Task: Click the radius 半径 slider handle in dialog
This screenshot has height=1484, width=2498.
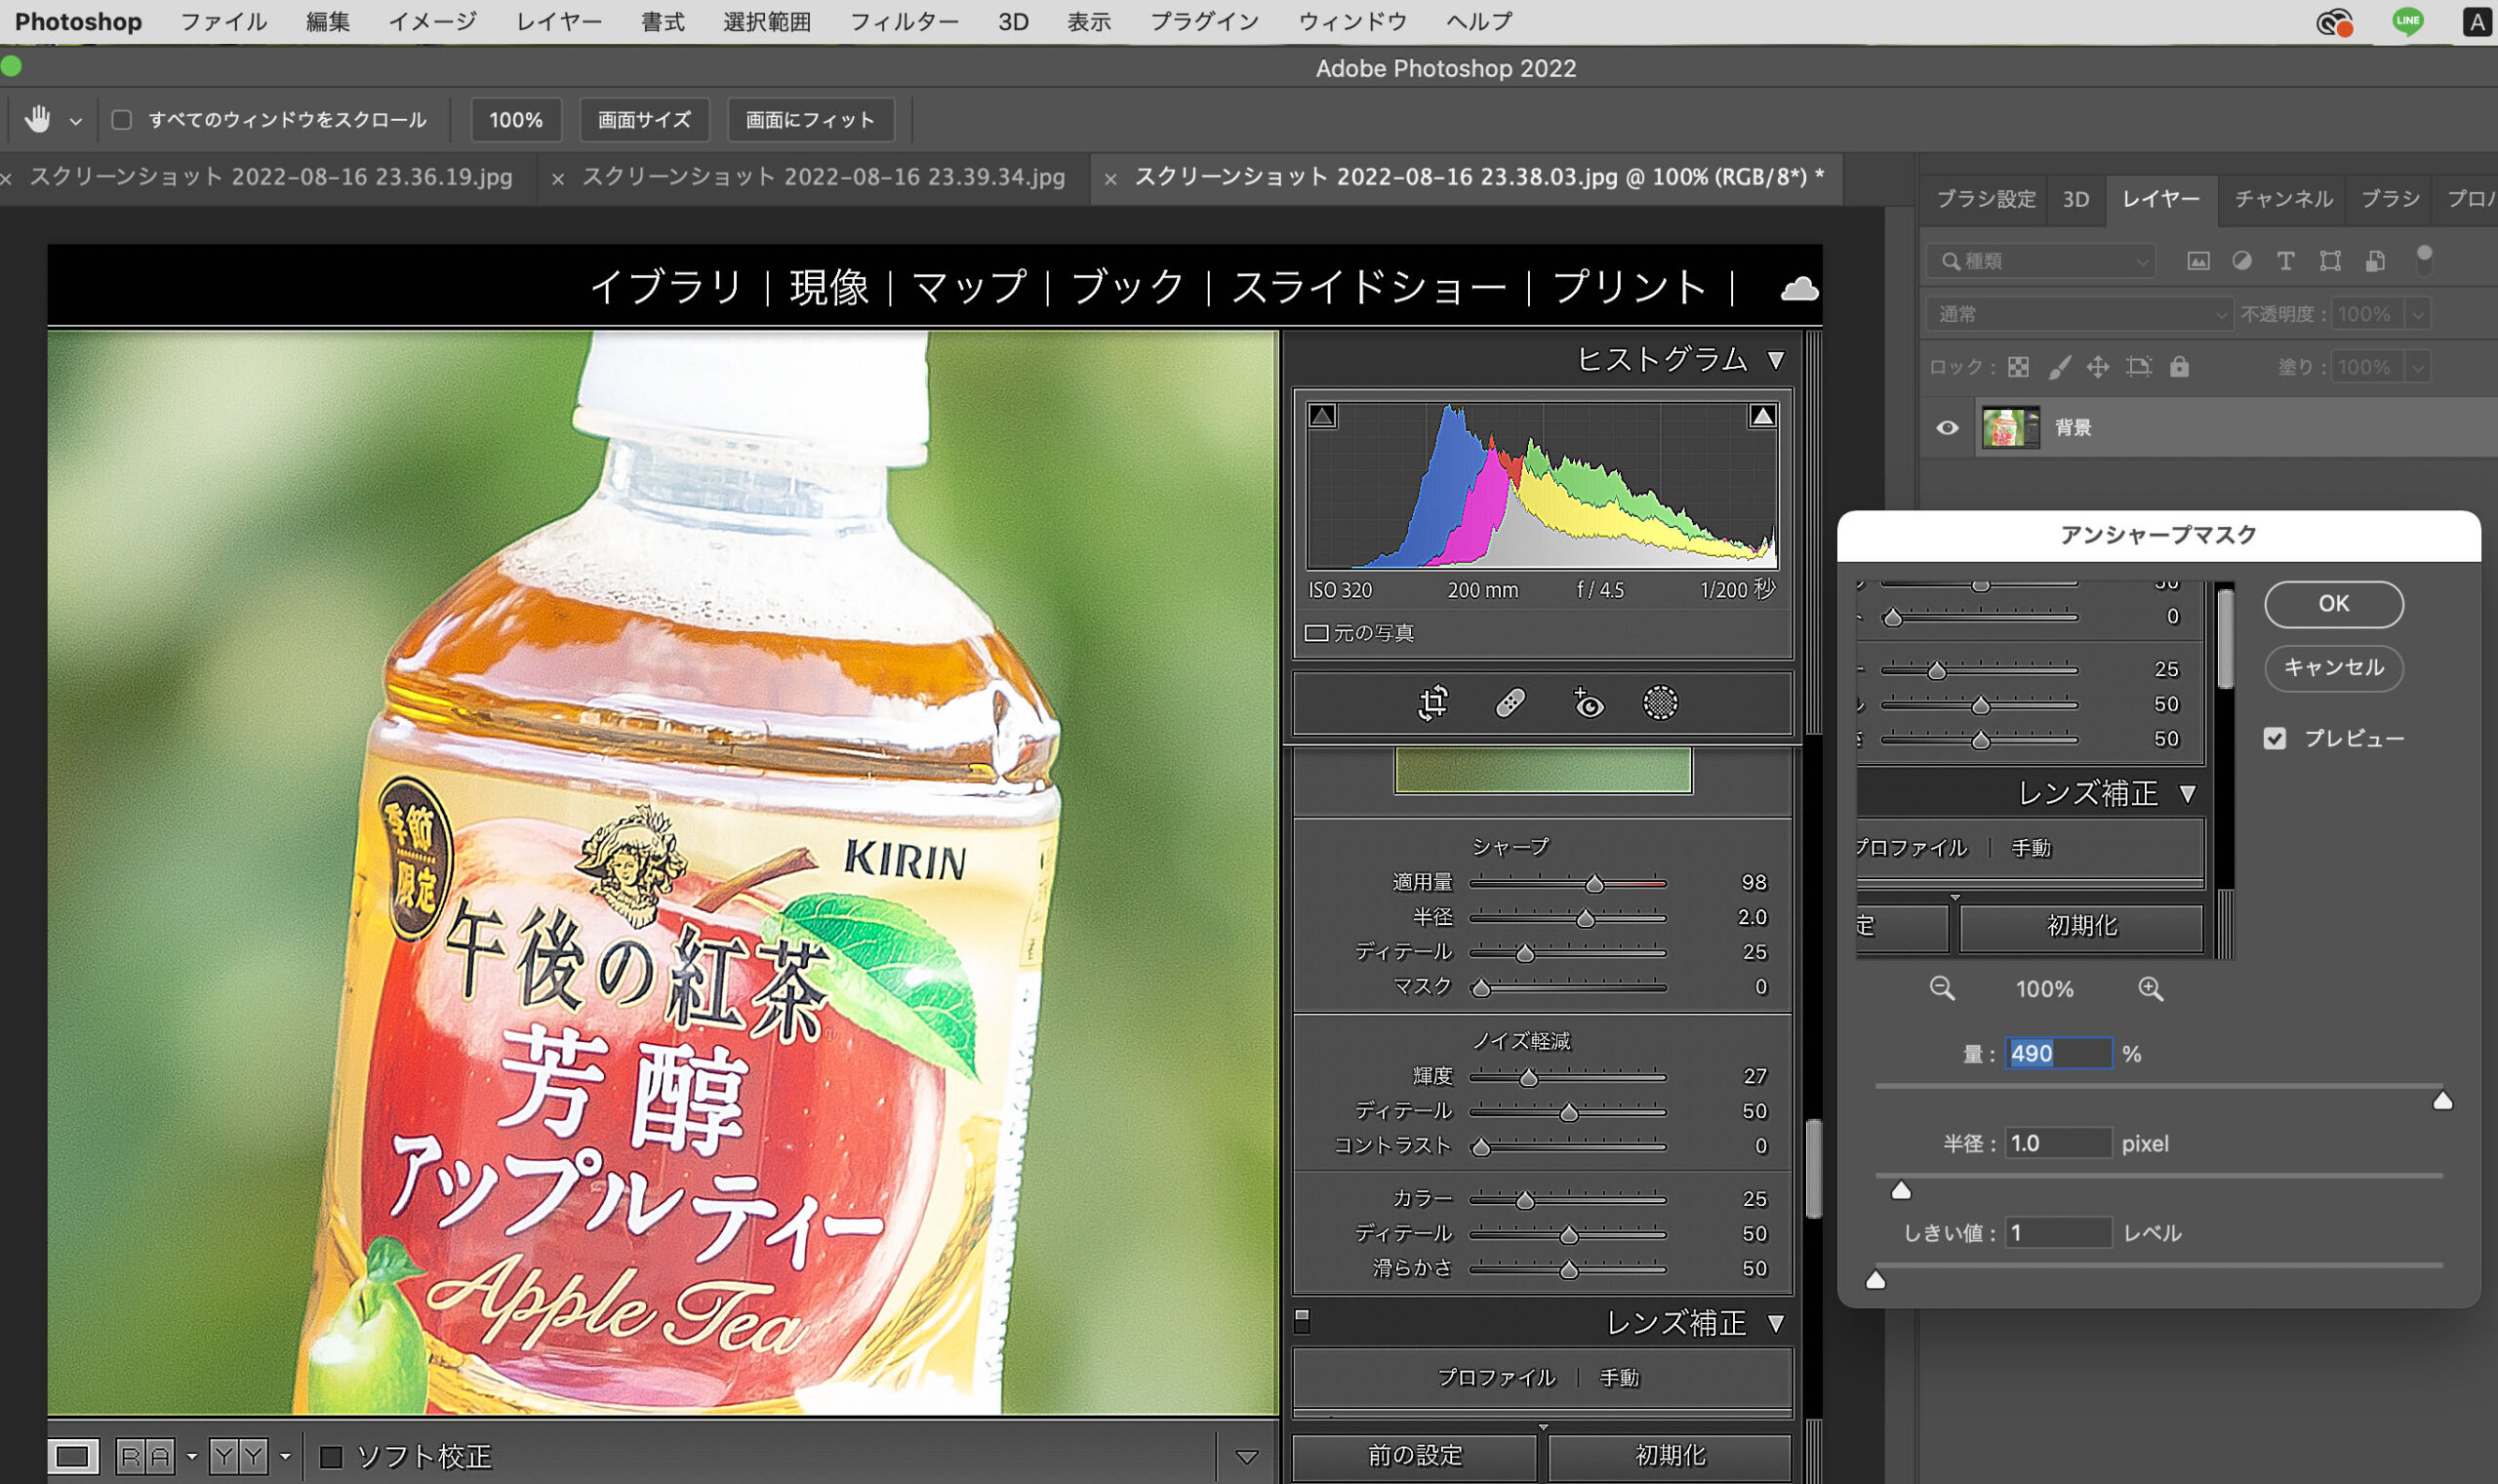Action: (x=1901, y=1190)
